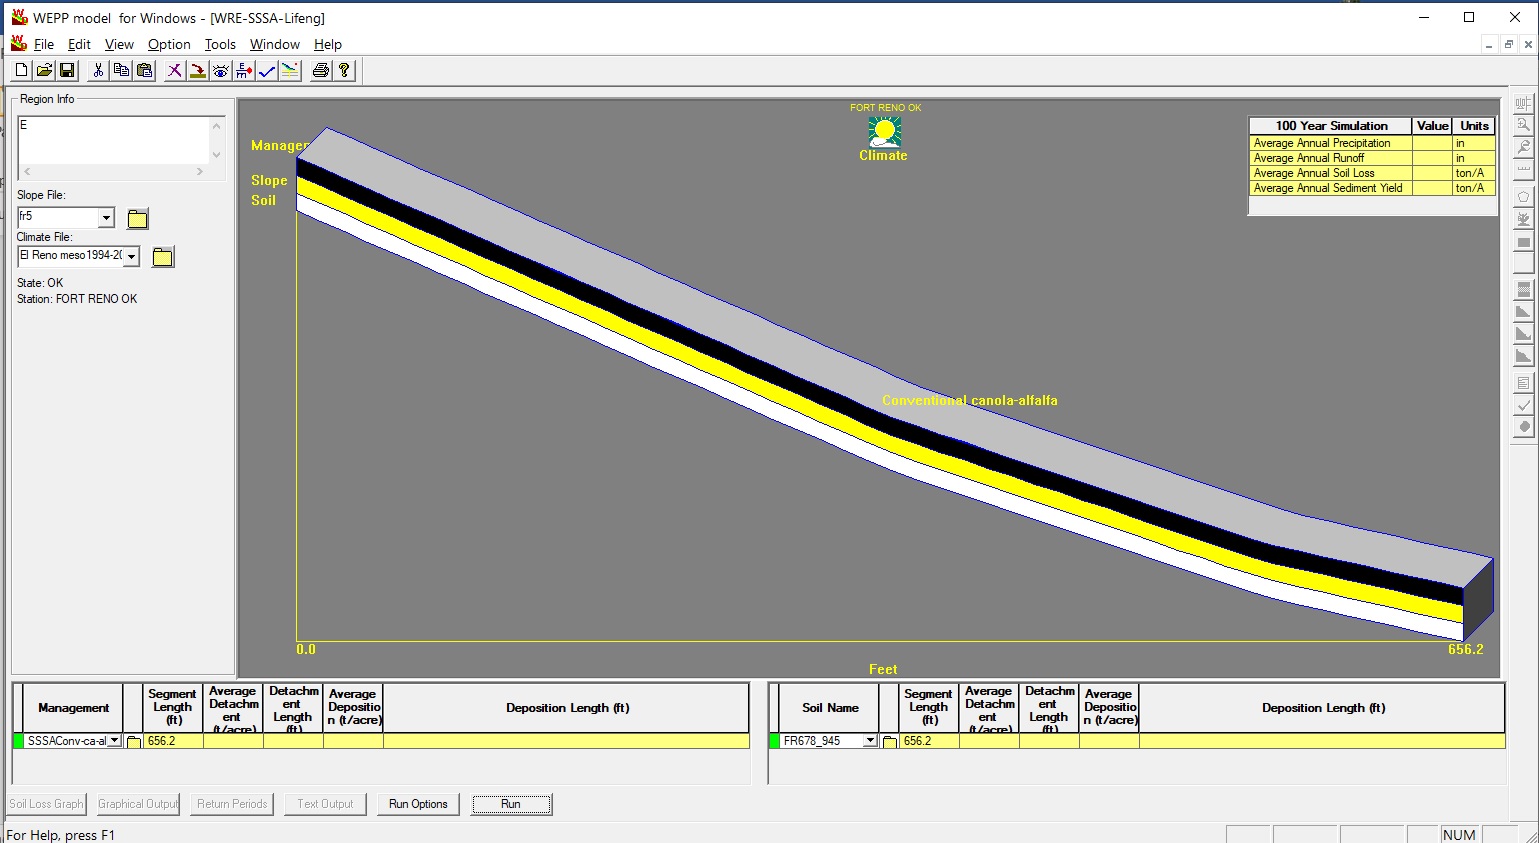Click the Text Output button

[325, 804]
